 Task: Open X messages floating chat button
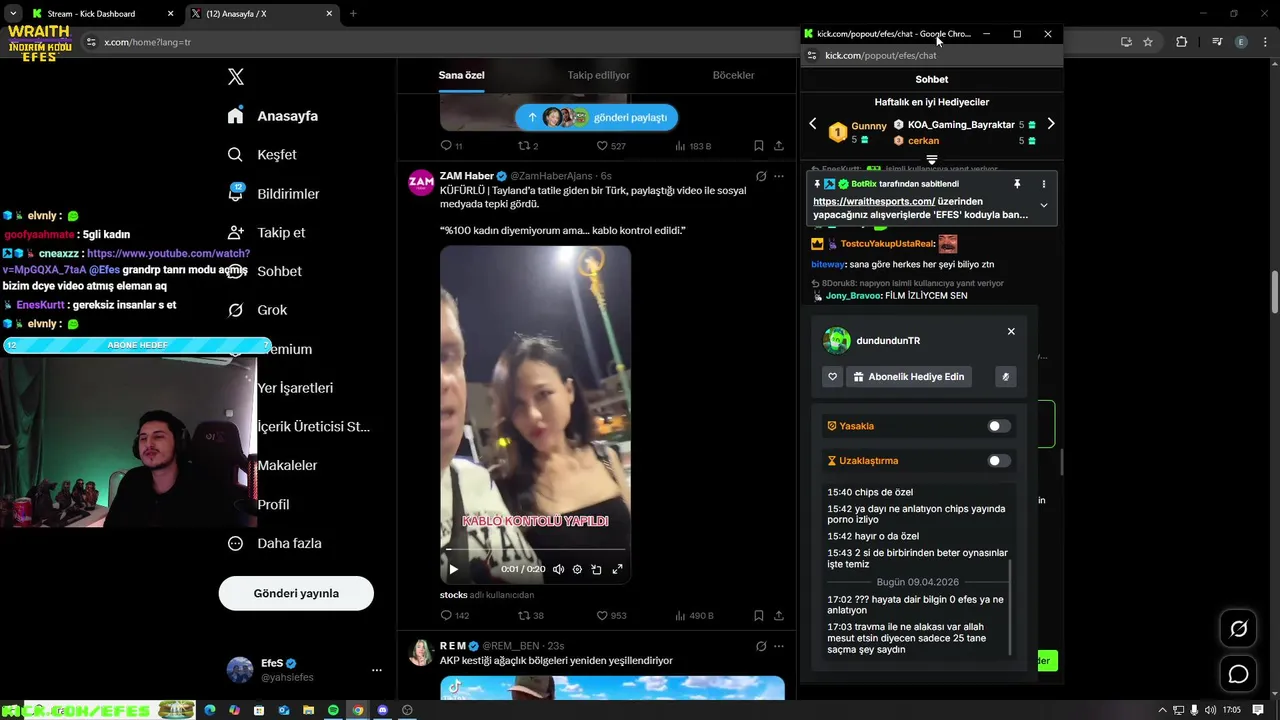click(x=1238, y=674)
